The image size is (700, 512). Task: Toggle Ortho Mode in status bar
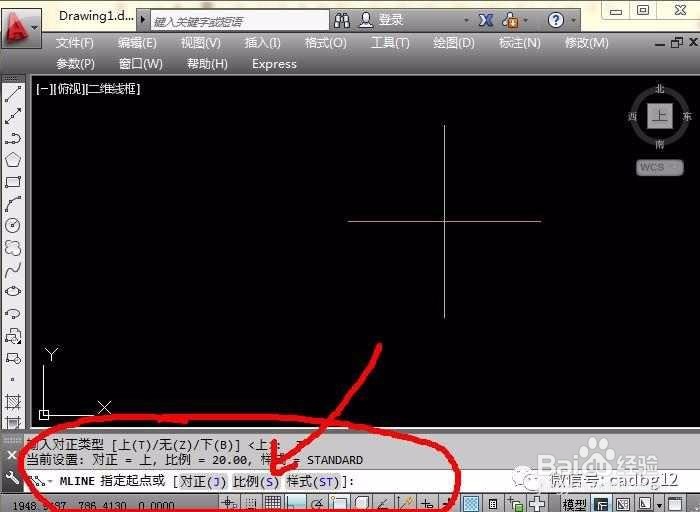point(296,504)
